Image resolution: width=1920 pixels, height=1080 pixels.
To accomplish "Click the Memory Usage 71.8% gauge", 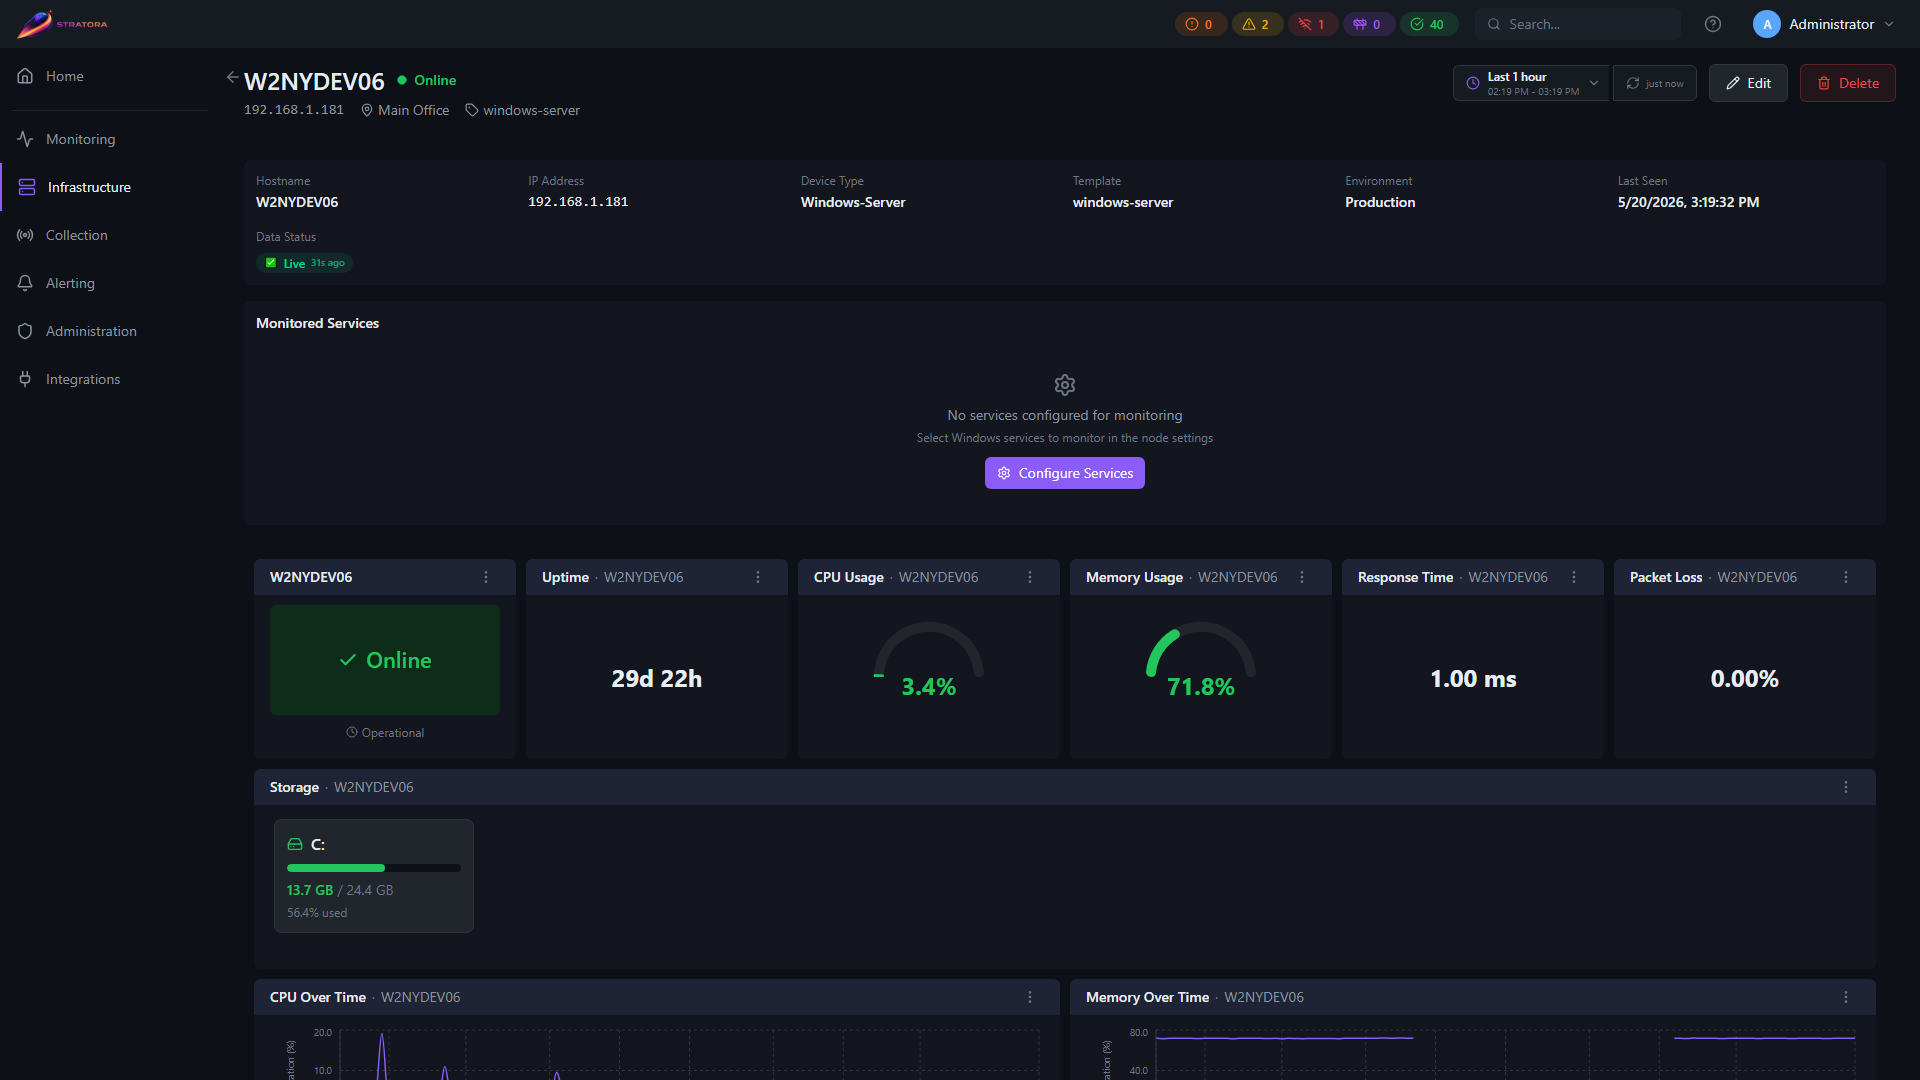I will tap(1201, 662).
